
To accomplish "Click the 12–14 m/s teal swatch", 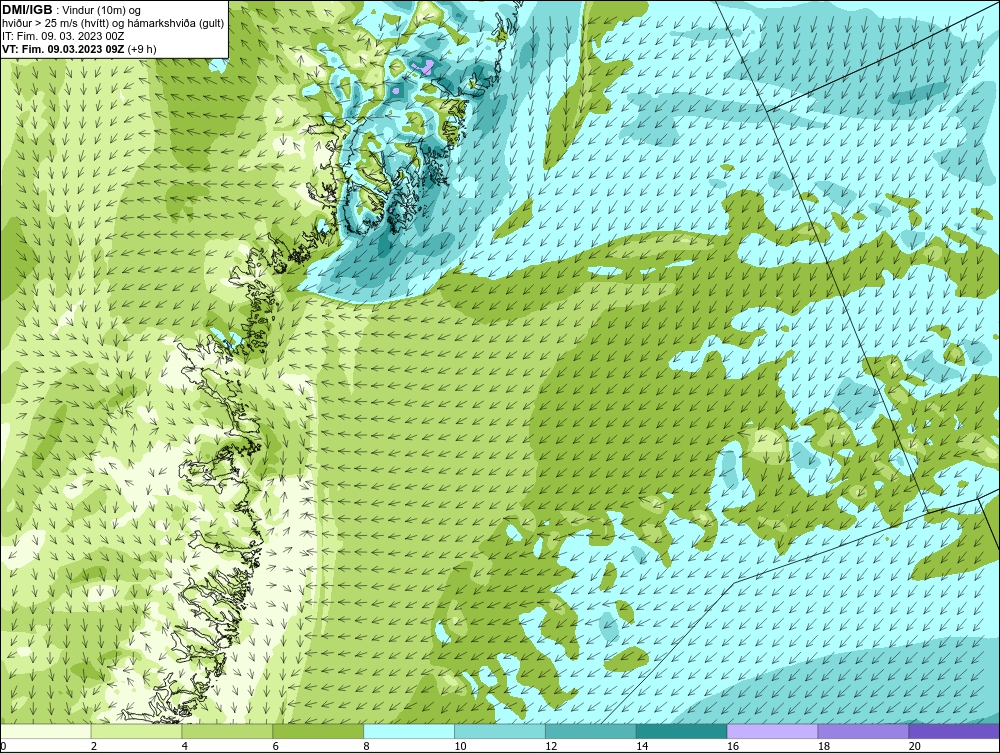I will click(x=591, y=731).
